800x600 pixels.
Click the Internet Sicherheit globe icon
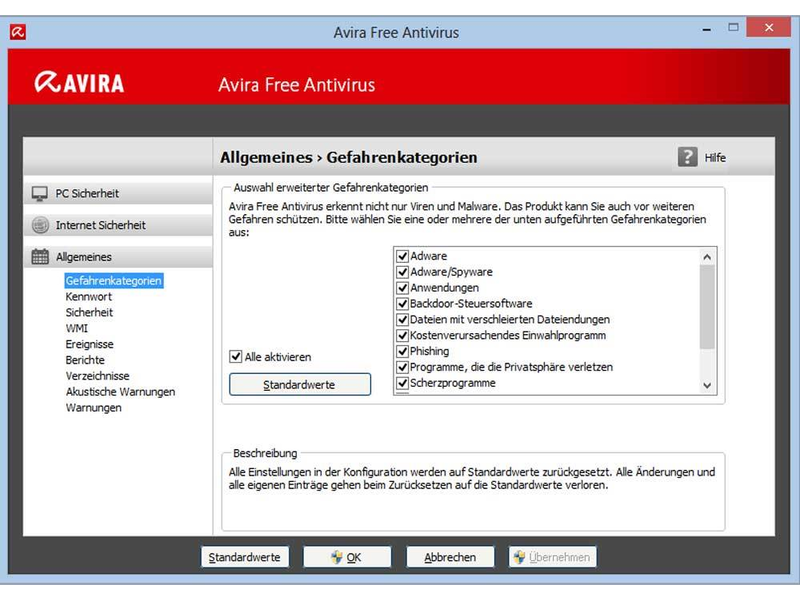click(x=40, y=225)
